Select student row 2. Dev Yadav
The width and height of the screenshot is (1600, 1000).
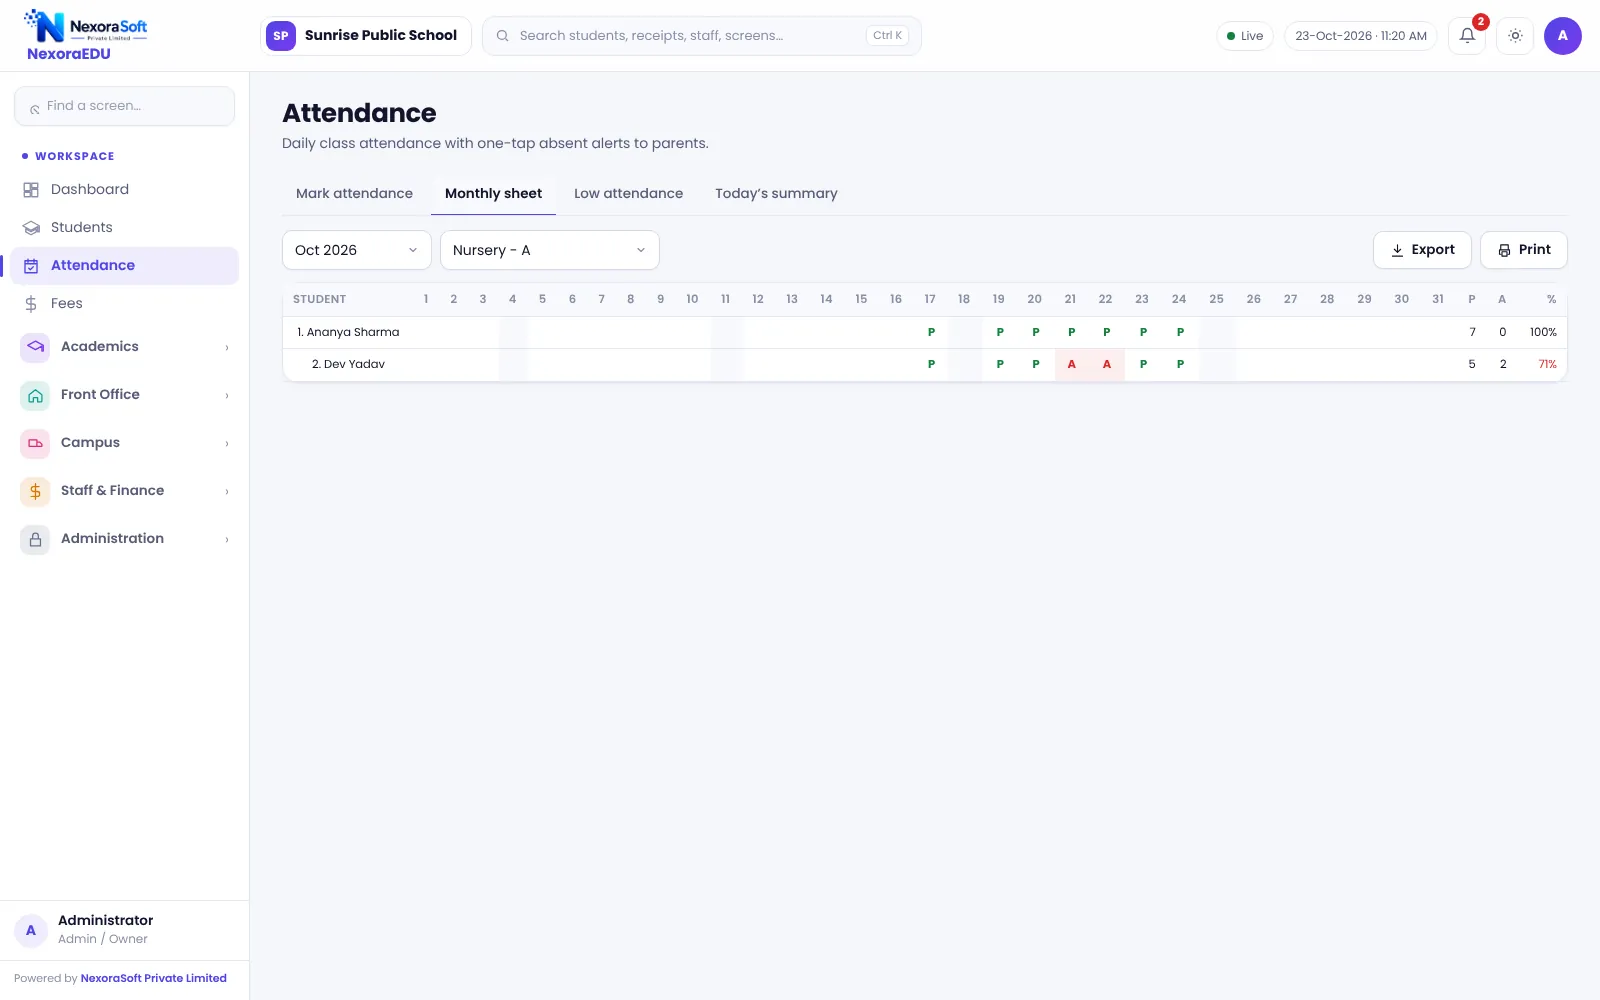pos(925,364)
